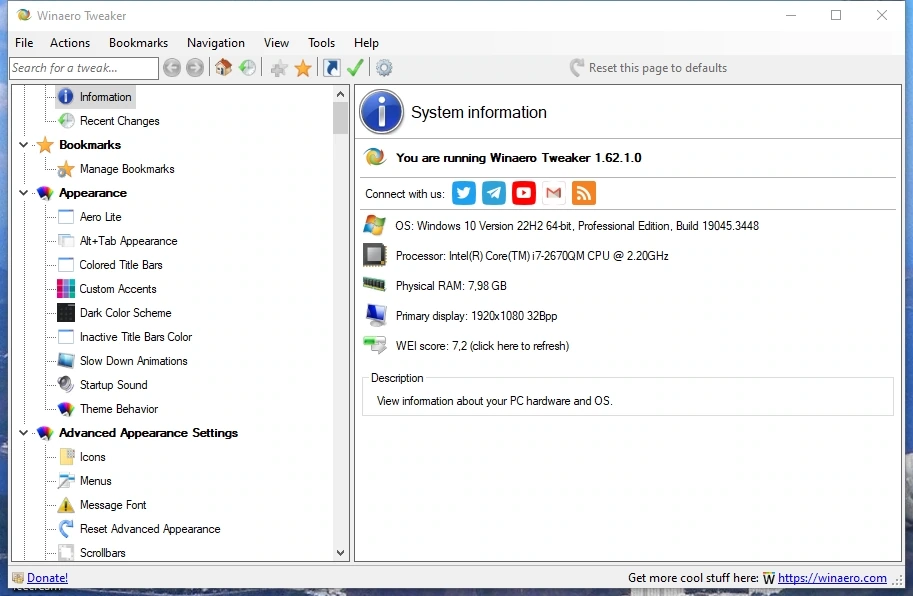913x596 pixels.
Task: Open the Twitter connect icon
Action: (x=463, y=193)
